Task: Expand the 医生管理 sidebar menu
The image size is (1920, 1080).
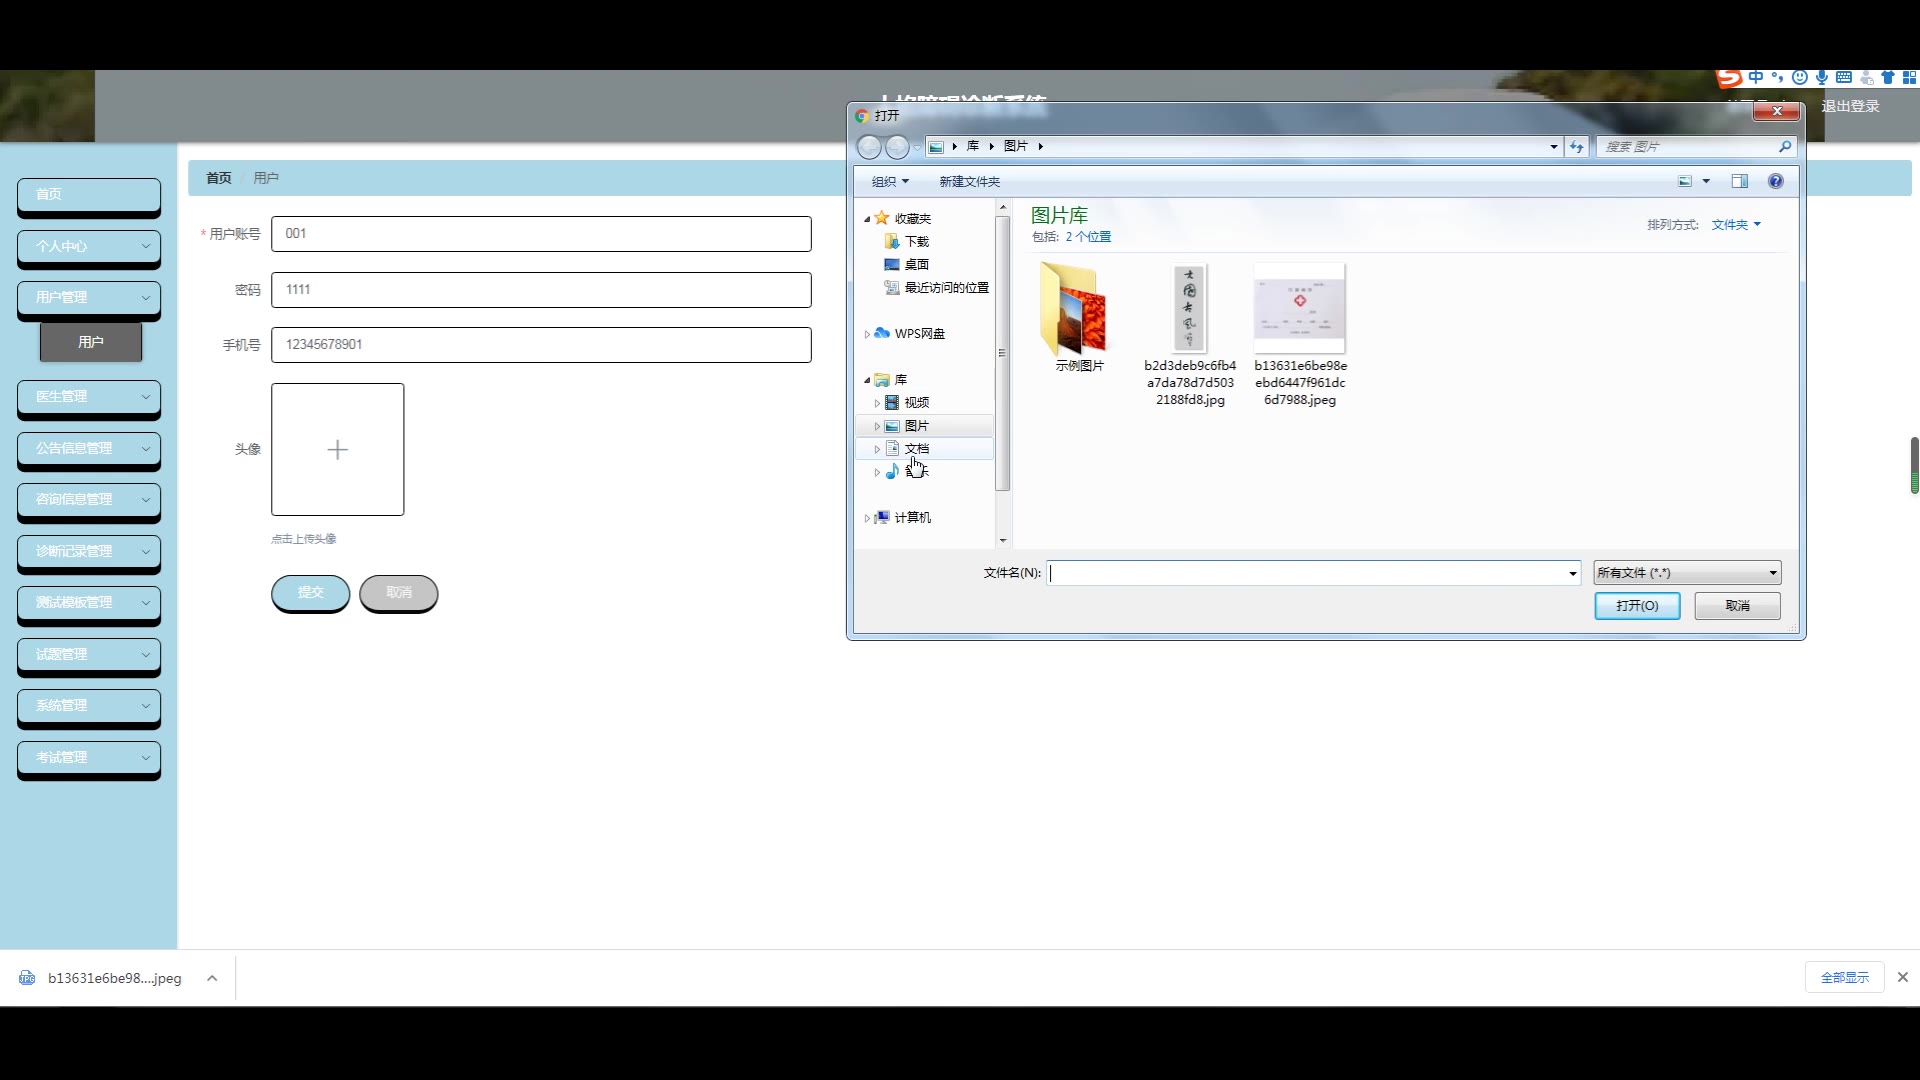Action: point(89,397)
